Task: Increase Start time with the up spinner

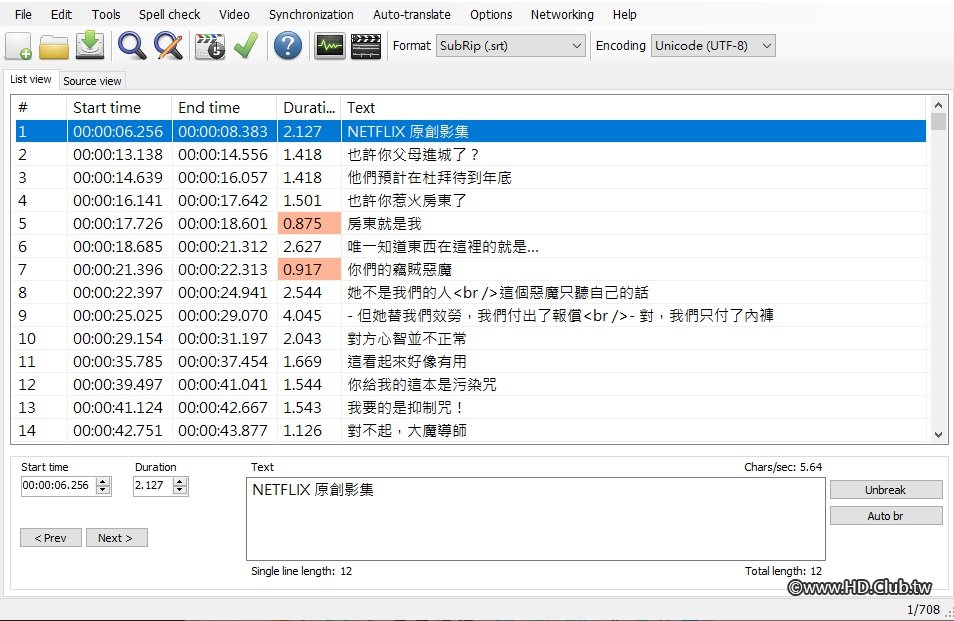Action: click(103, 481)
